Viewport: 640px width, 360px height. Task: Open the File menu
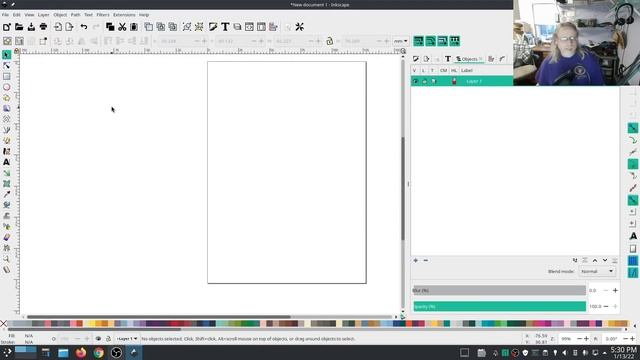[x=5, y=15]
